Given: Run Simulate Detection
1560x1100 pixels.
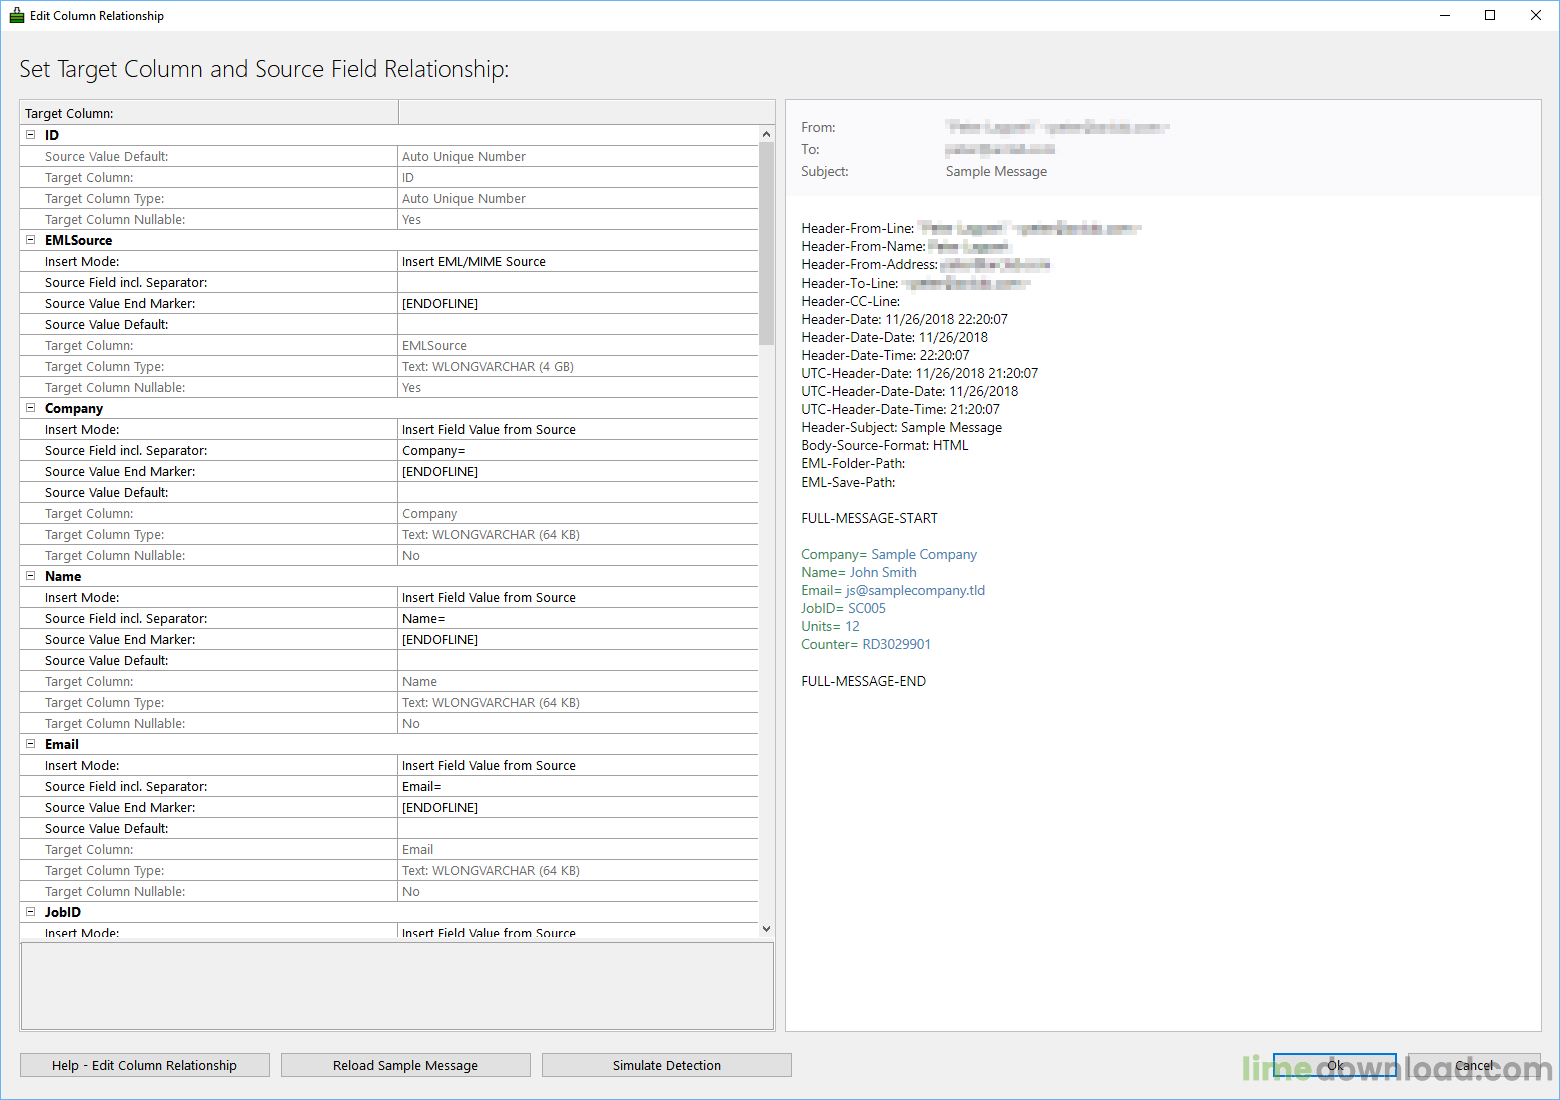Looking at the screenshot, I should coord(666,1065).
